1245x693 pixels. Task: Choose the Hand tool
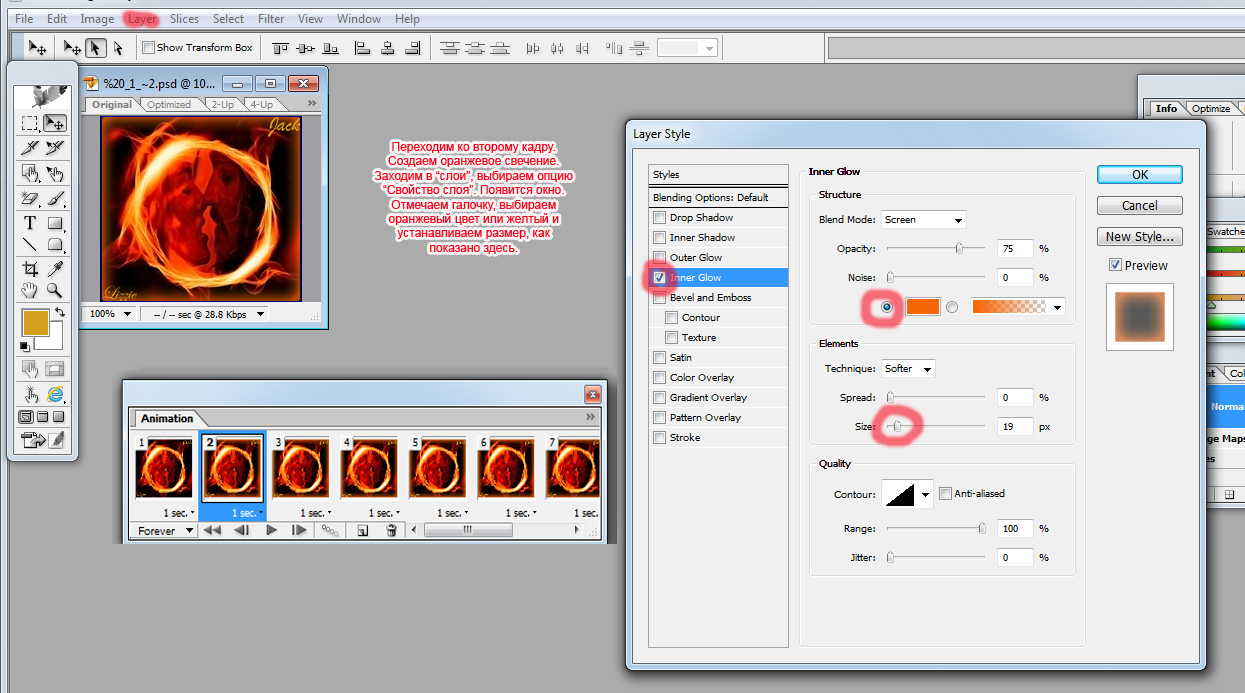pyautogui.click(x=30, y=291)
